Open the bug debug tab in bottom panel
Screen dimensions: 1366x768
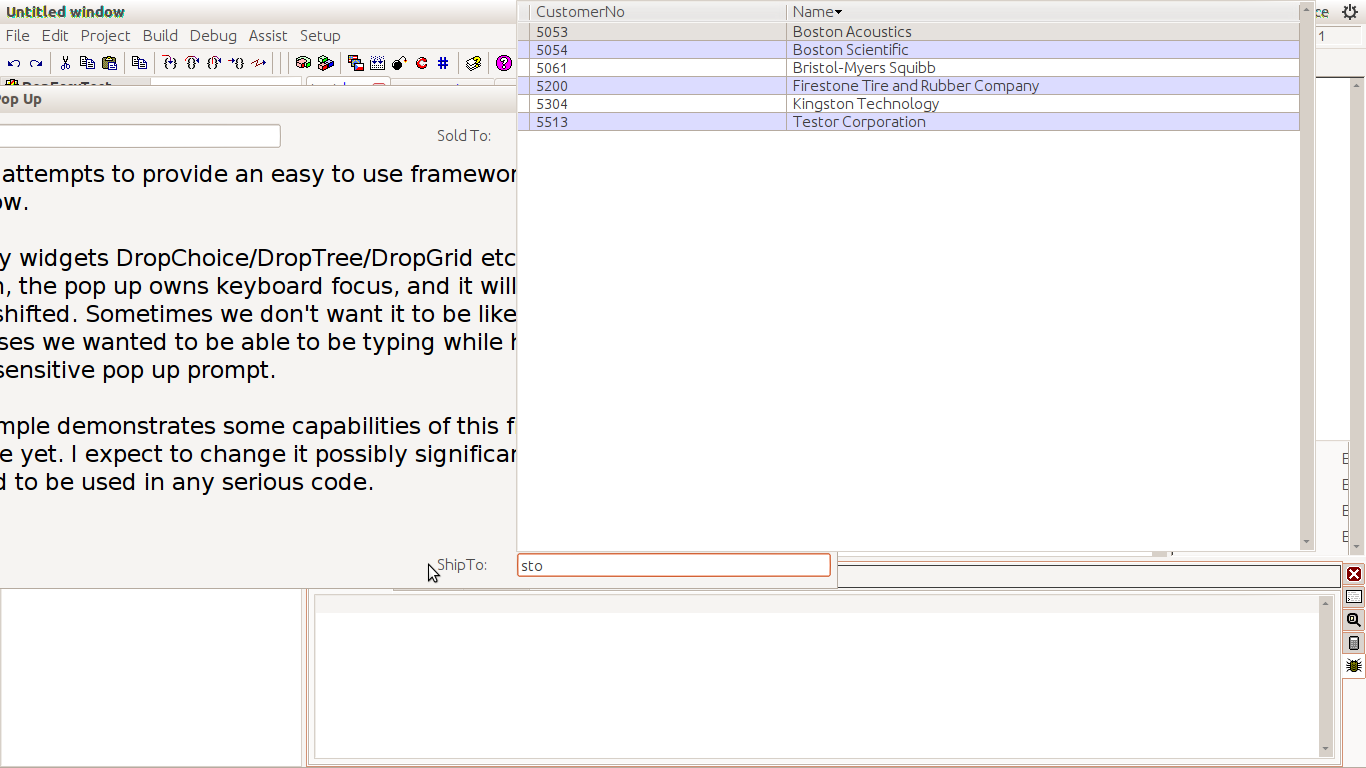[1354, 666]
